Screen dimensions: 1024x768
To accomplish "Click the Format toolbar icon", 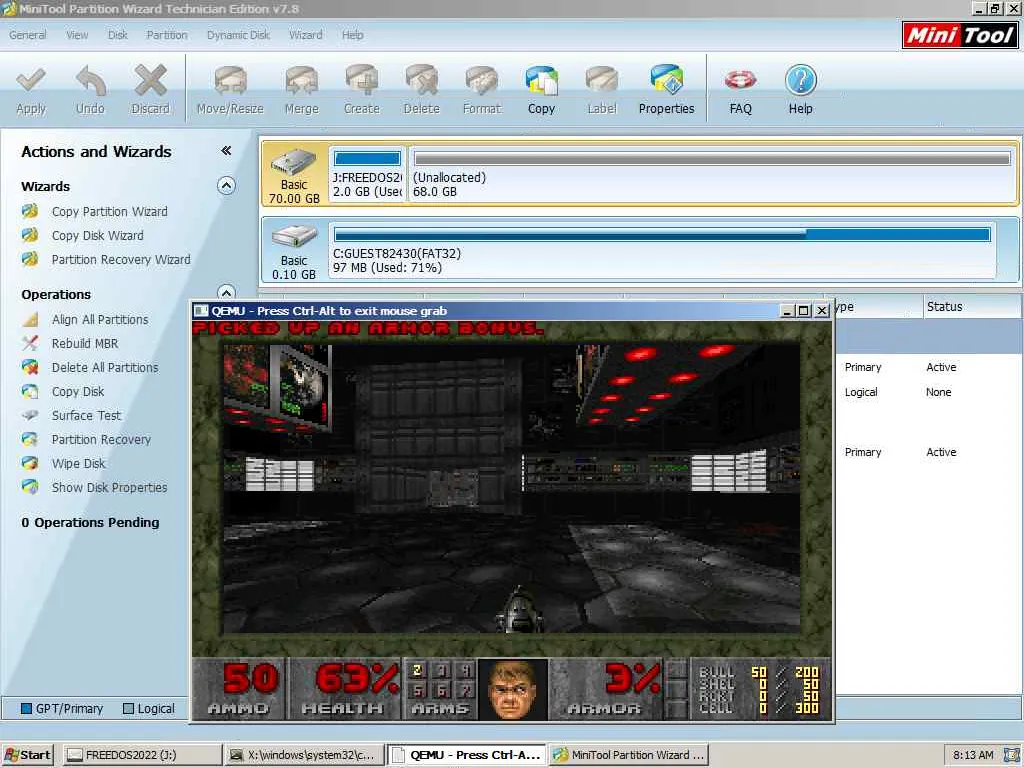I will [481, 80].
